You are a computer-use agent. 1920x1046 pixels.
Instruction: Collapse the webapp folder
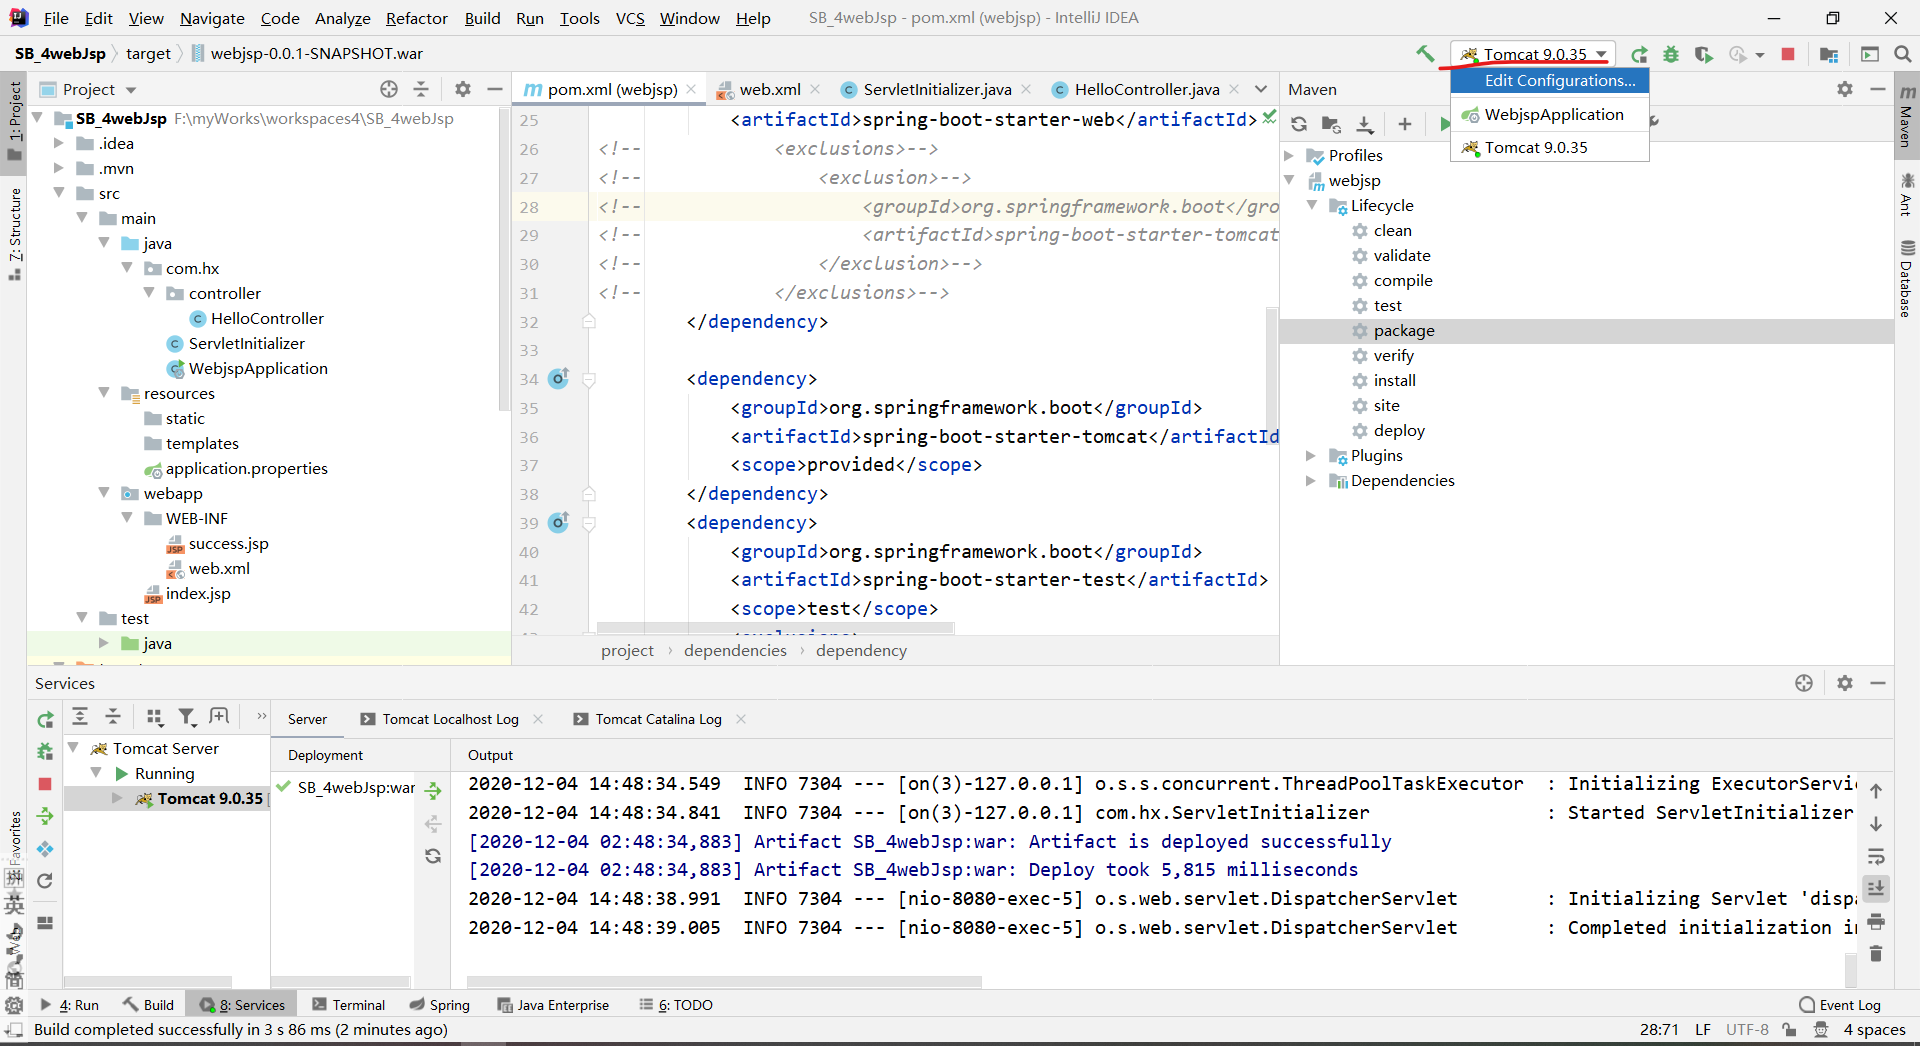point(104,493)
